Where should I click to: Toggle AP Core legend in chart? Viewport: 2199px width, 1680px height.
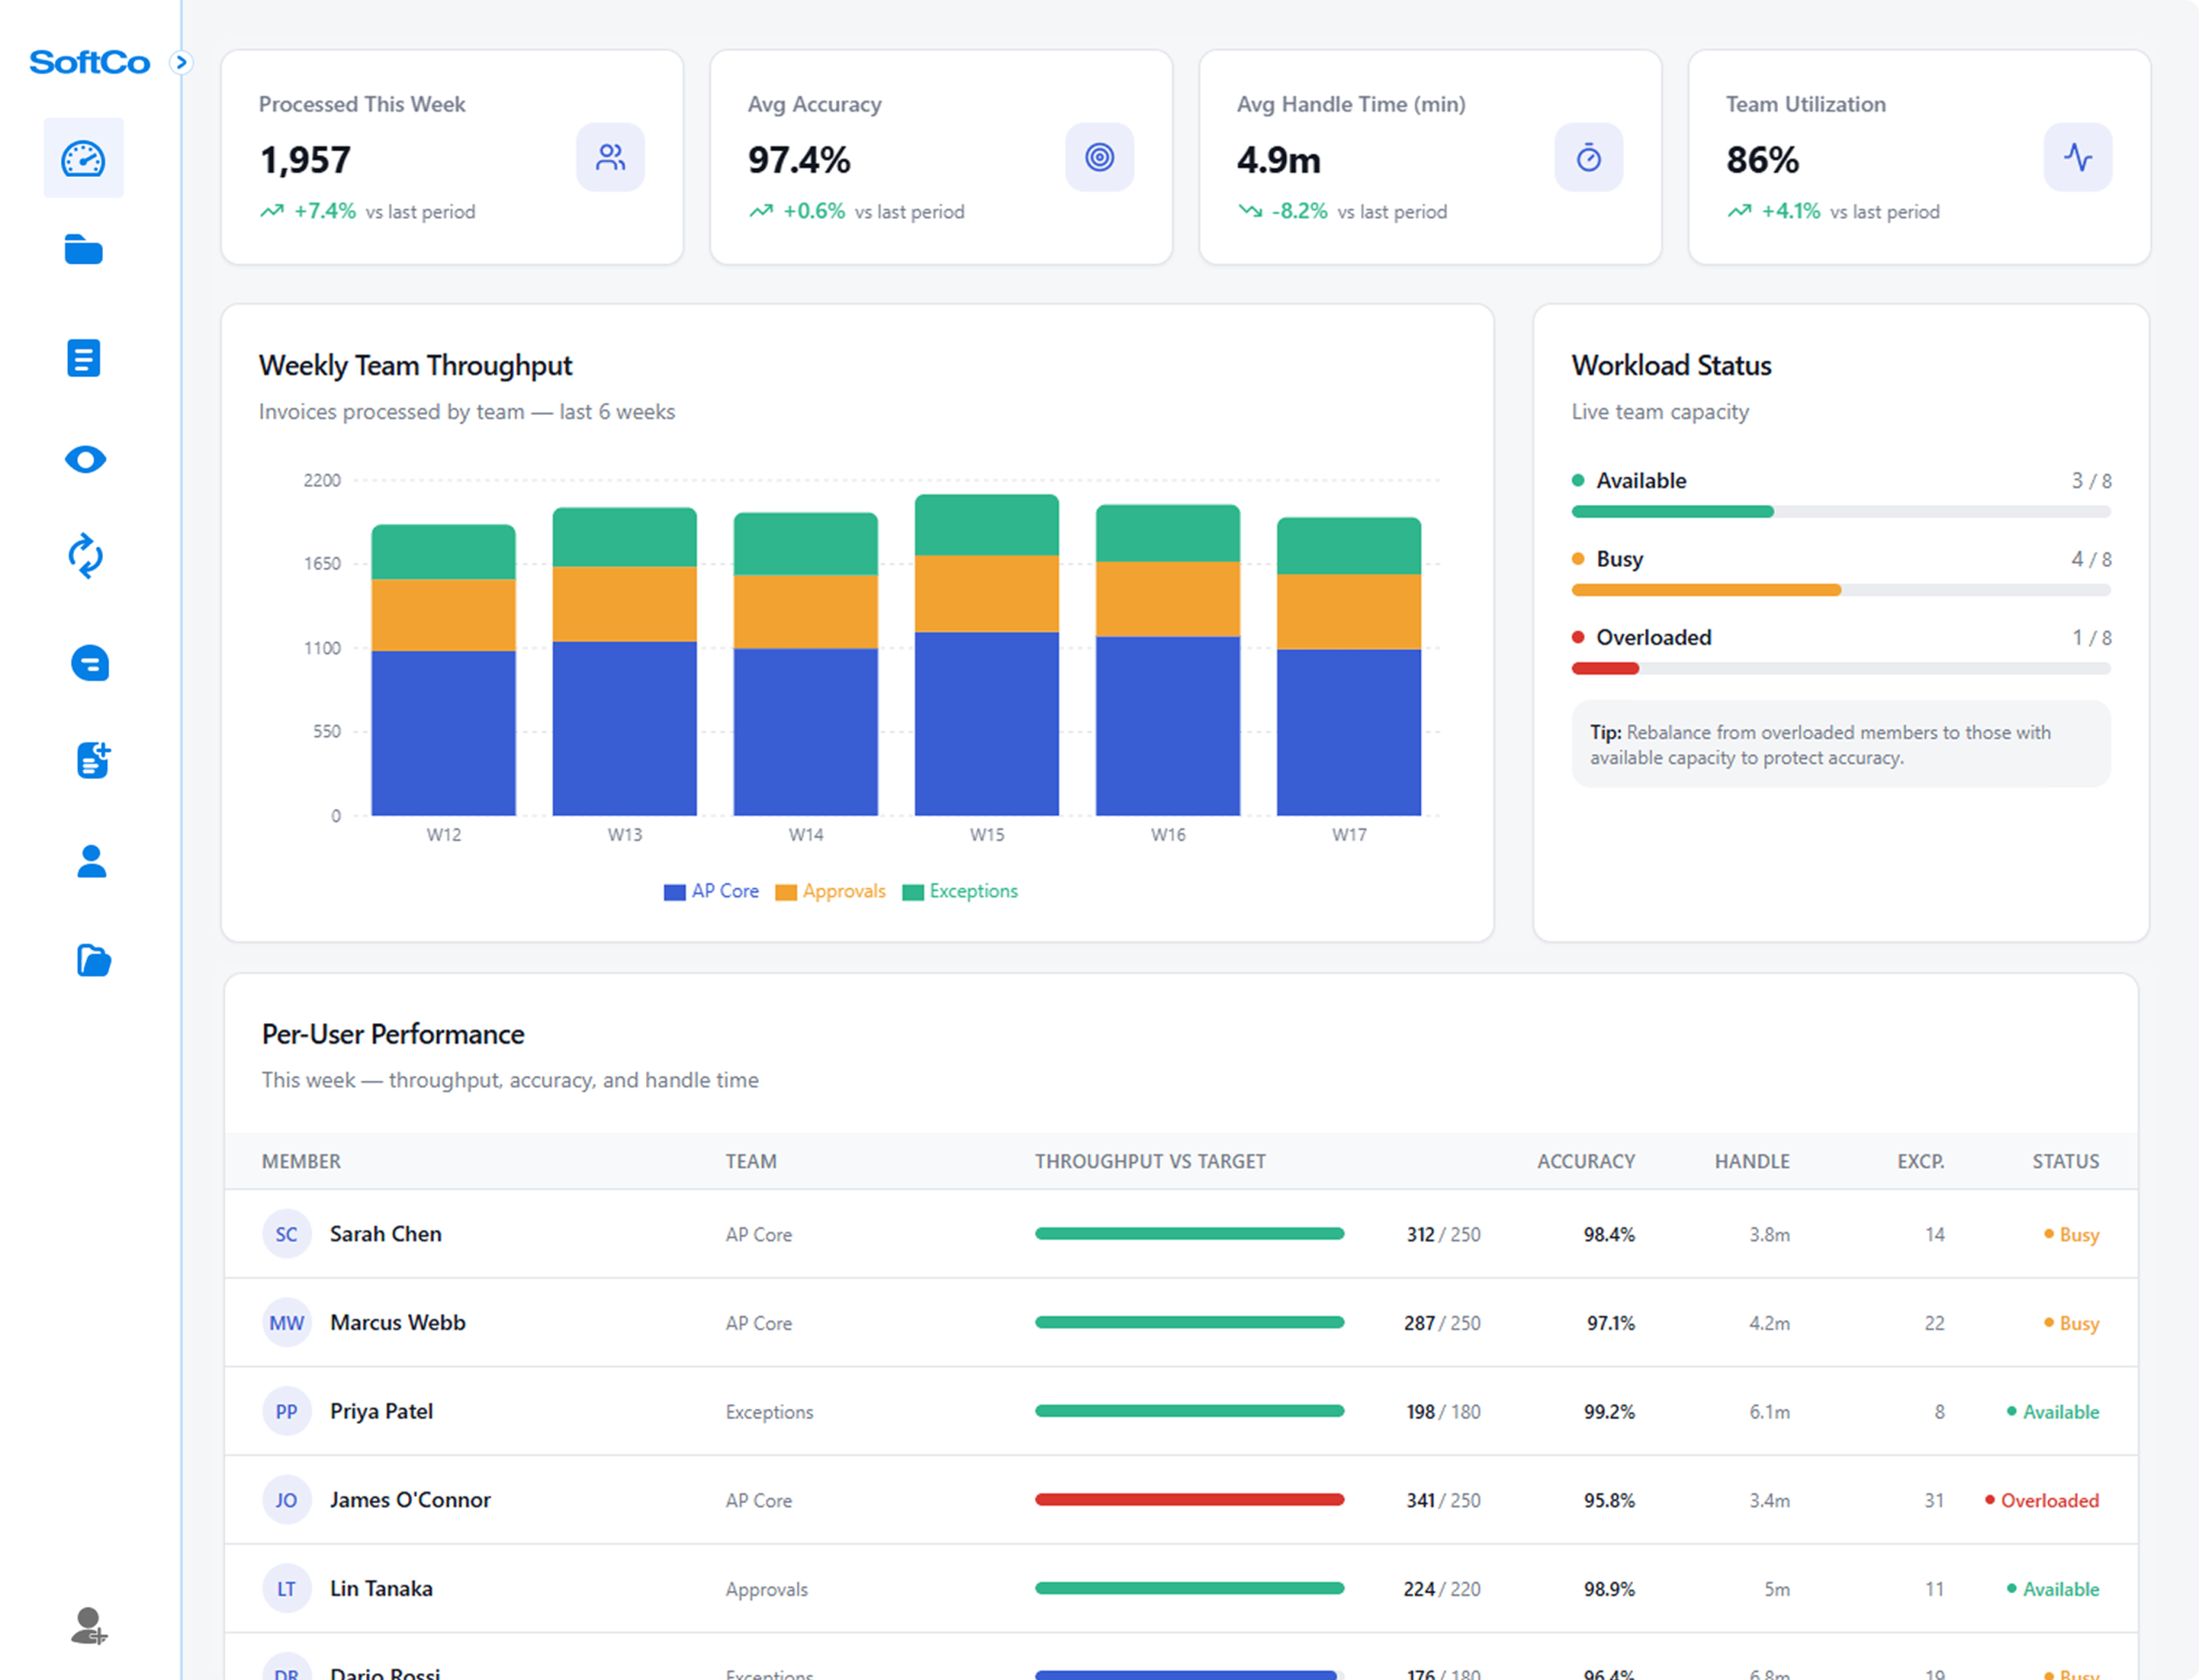711,891
